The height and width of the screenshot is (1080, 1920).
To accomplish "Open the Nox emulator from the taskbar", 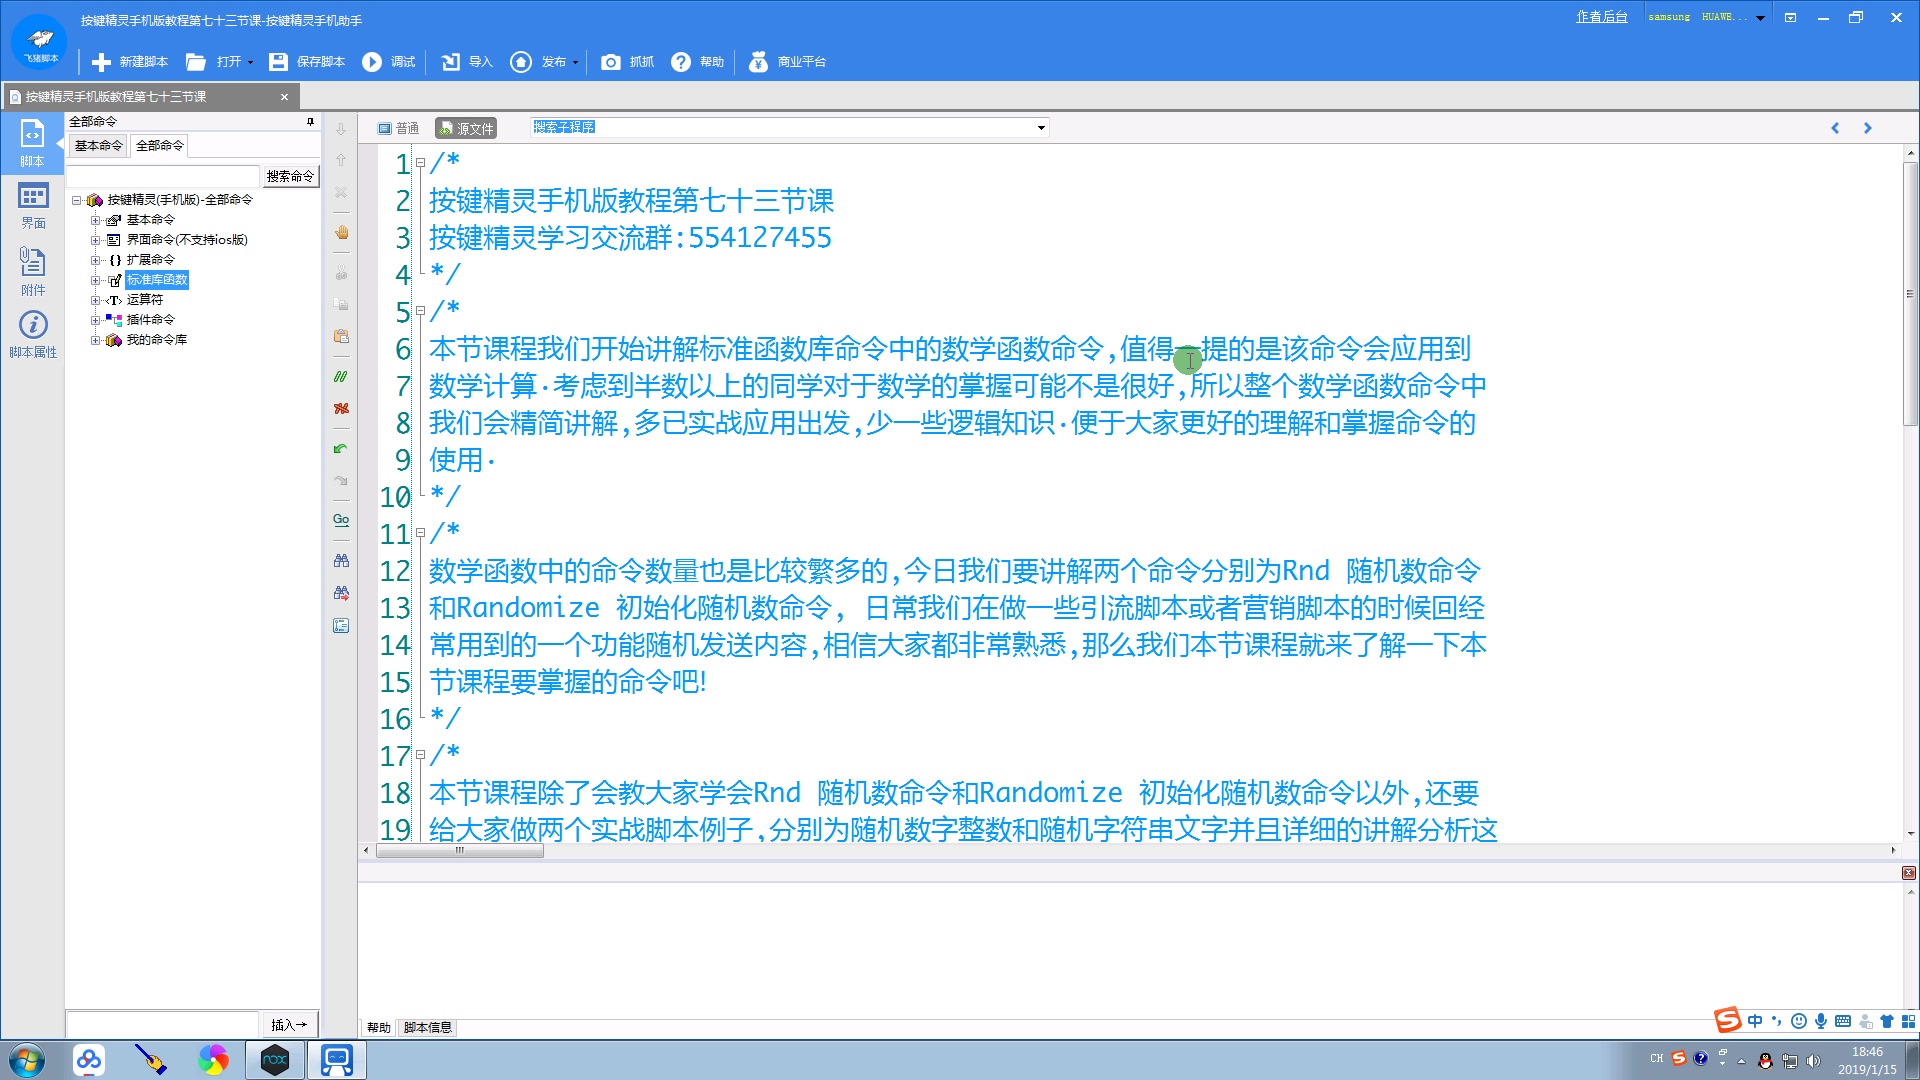I will [275, 1059].
